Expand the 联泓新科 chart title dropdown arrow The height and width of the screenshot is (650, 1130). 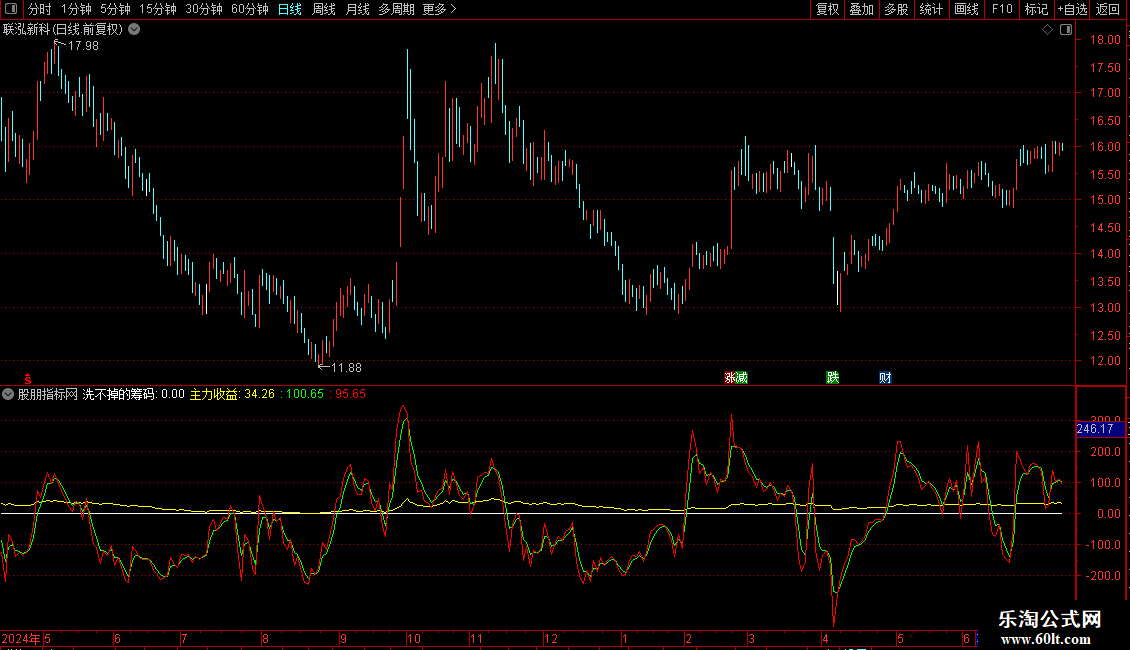134,30
